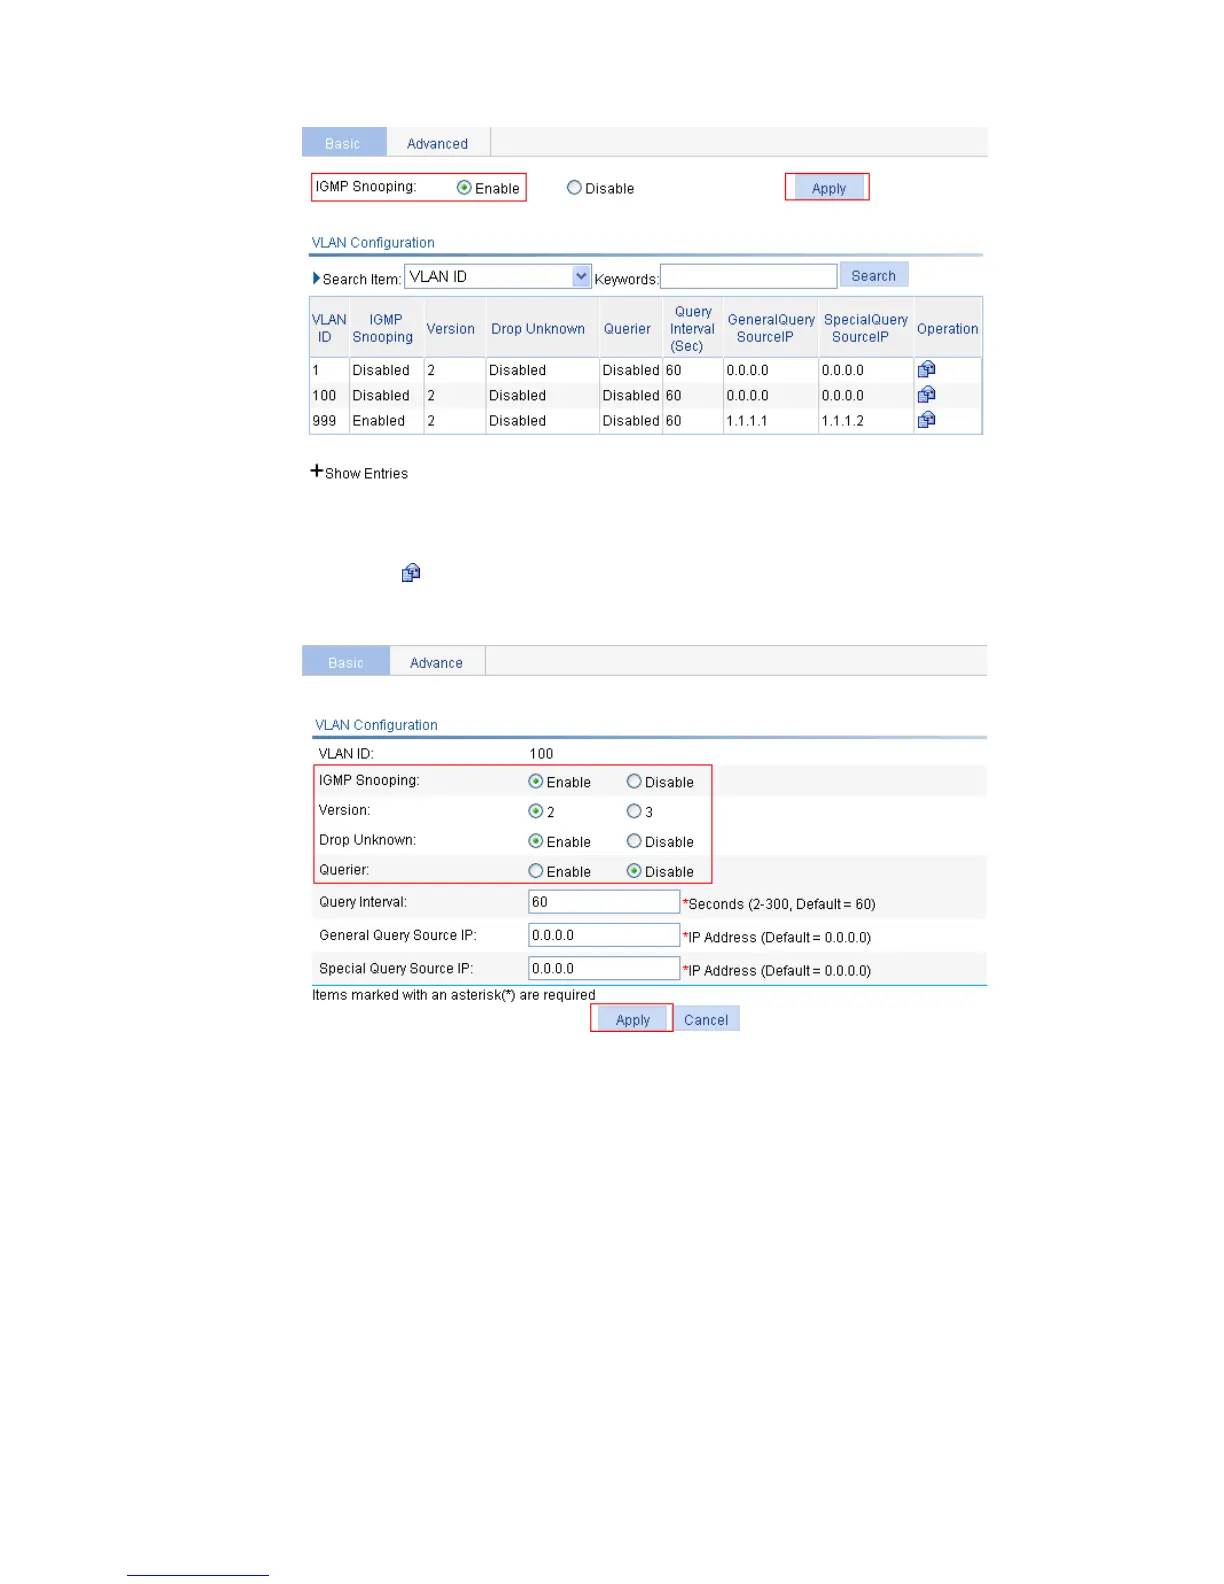Click the lower VLAN Configuration heading

point(376,724)
